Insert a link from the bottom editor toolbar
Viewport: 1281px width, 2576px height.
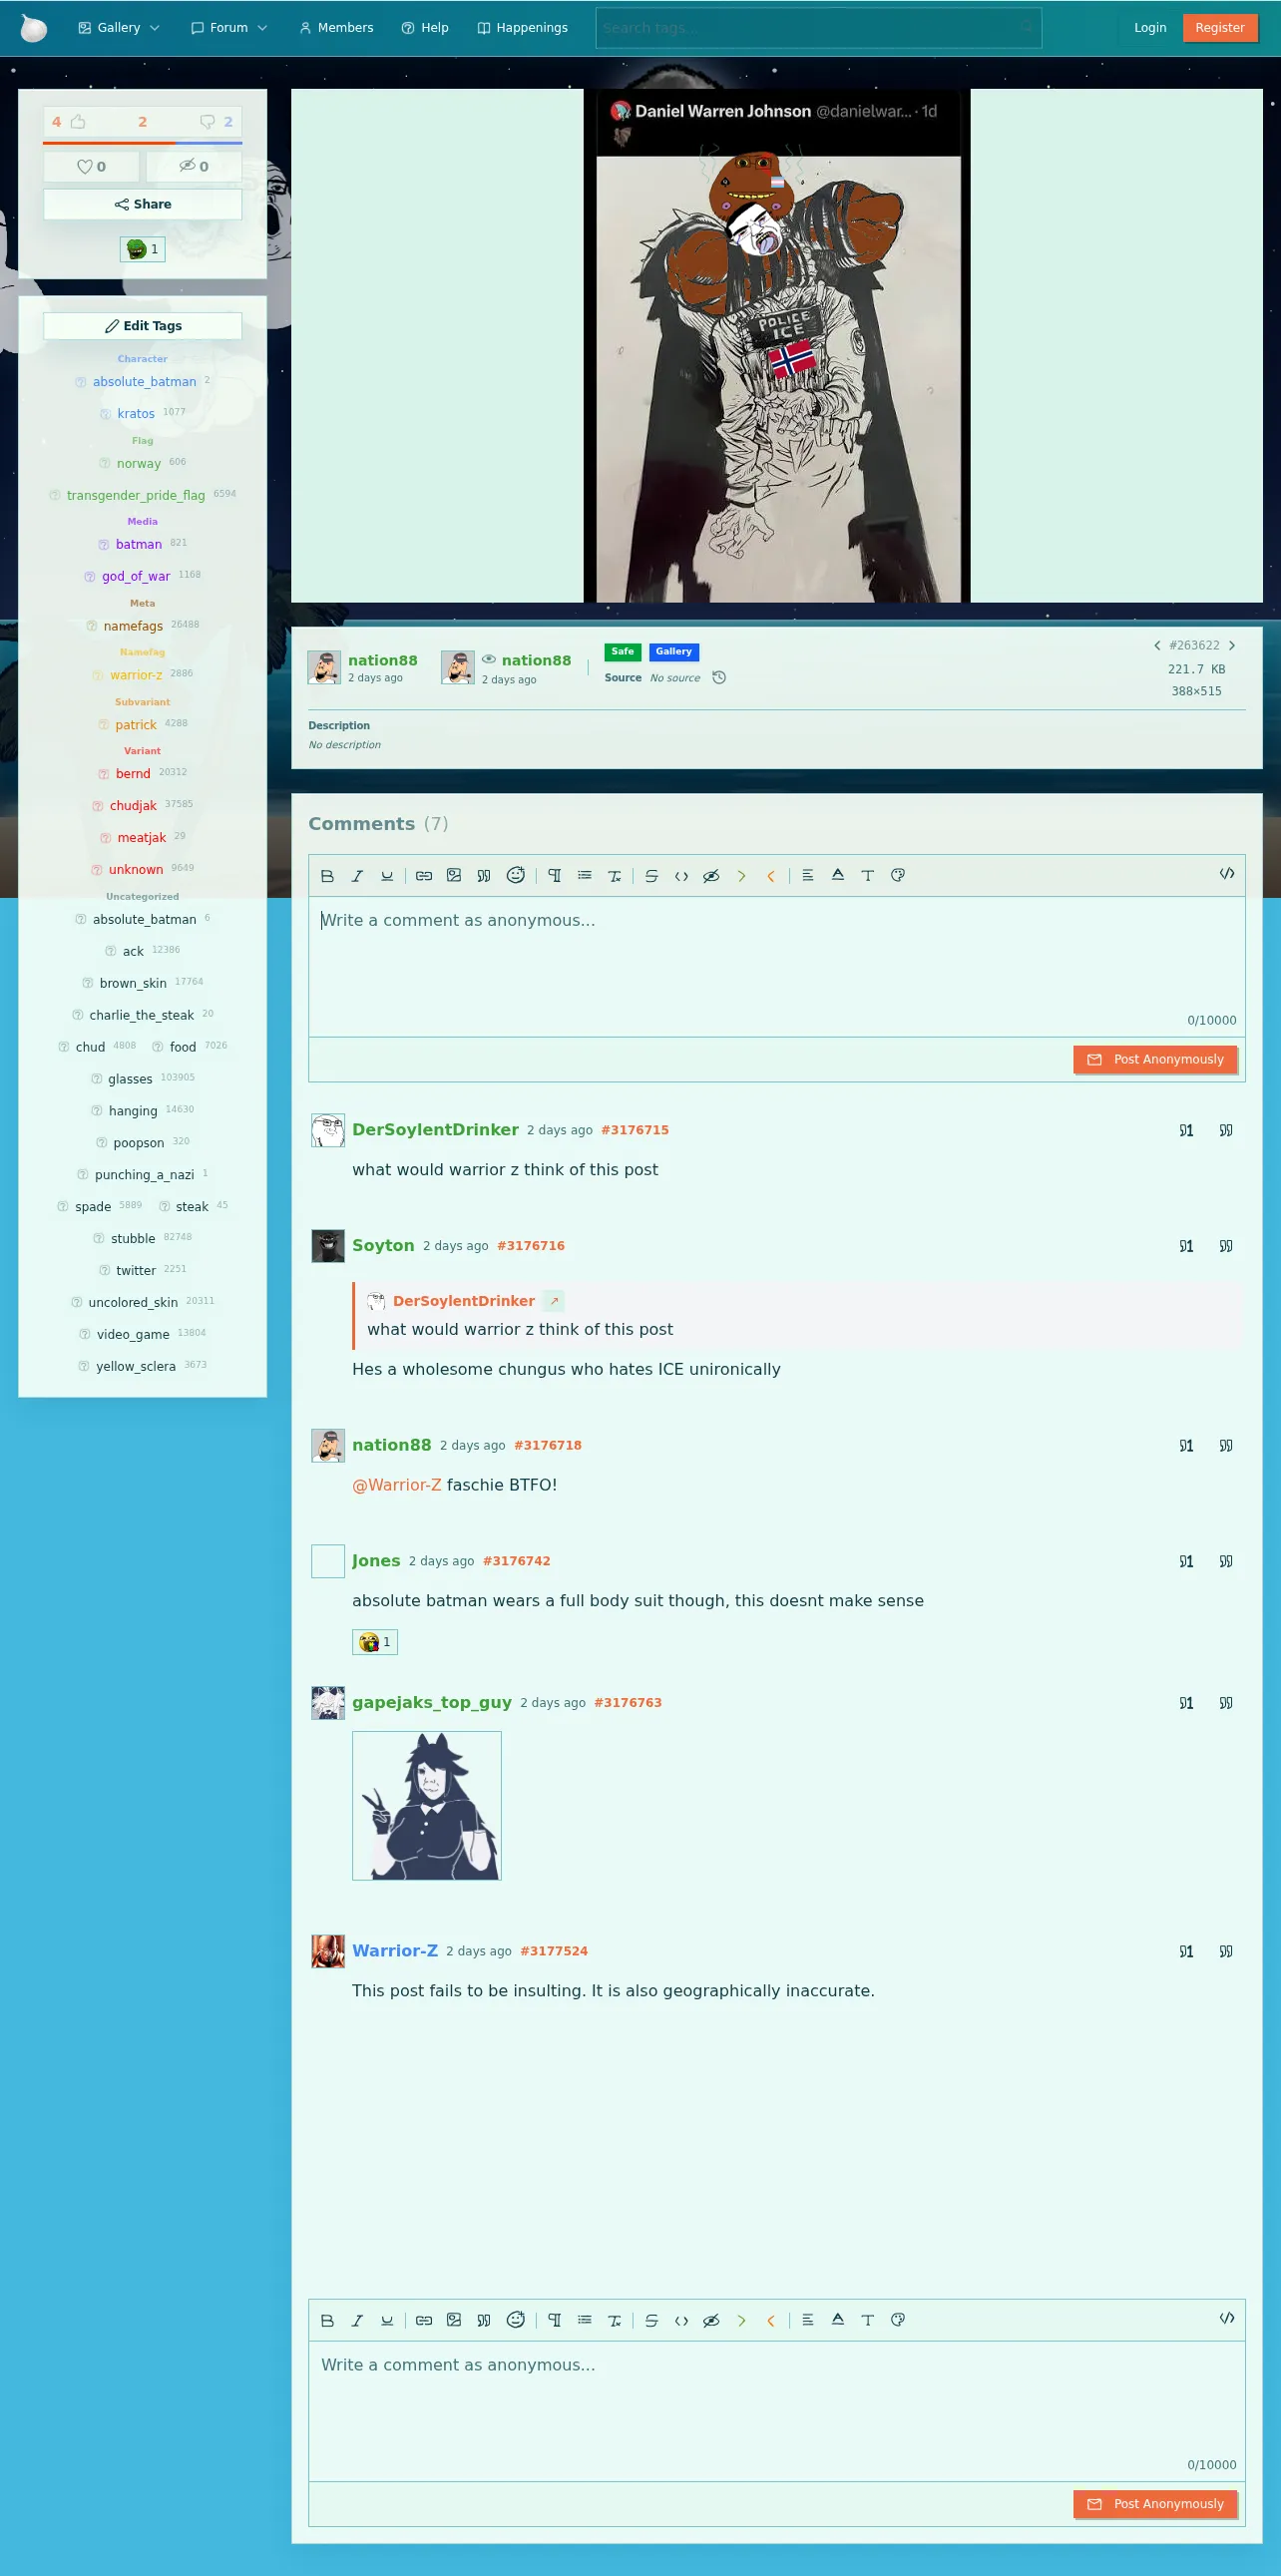coord(424,2320)
